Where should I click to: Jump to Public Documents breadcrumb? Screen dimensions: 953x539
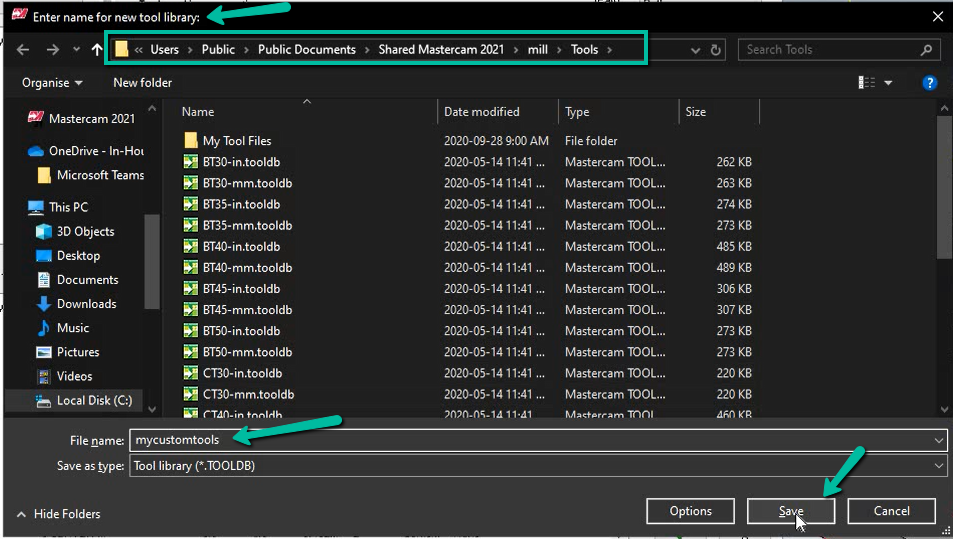coord(307,50)
